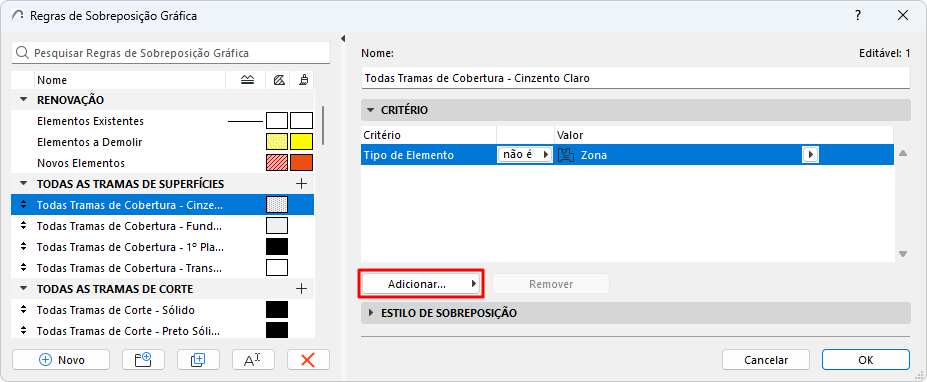The image size is (927, 382).
Task: Expand the ESTILO DE SOBREPOSIÇÃO section
Action: point(371,313)
